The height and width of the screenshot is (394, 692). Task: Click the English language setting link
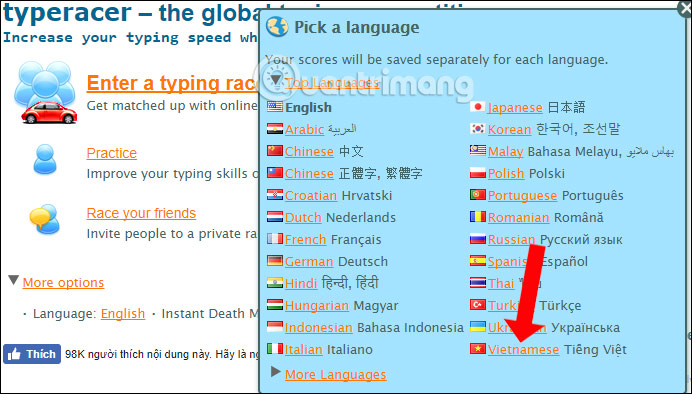point(123,314)
